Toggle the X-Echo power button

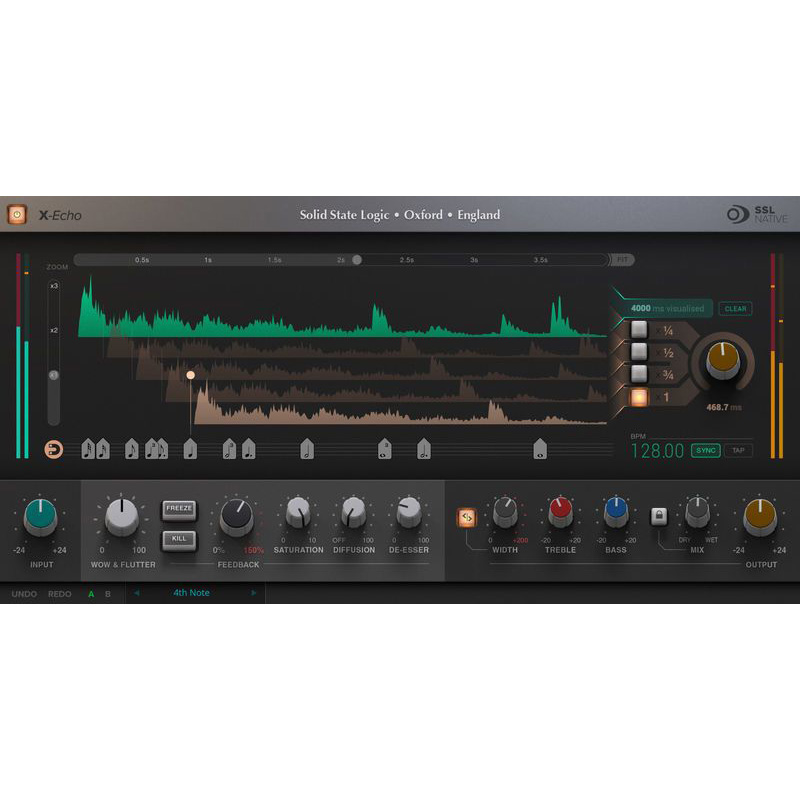point(17,215)
